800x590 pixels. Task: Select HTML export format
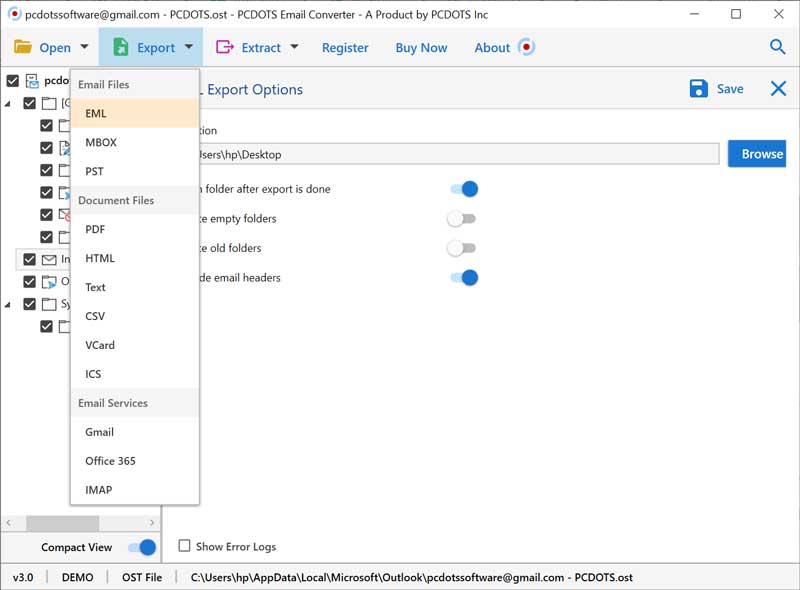click(x=135, y=258)
